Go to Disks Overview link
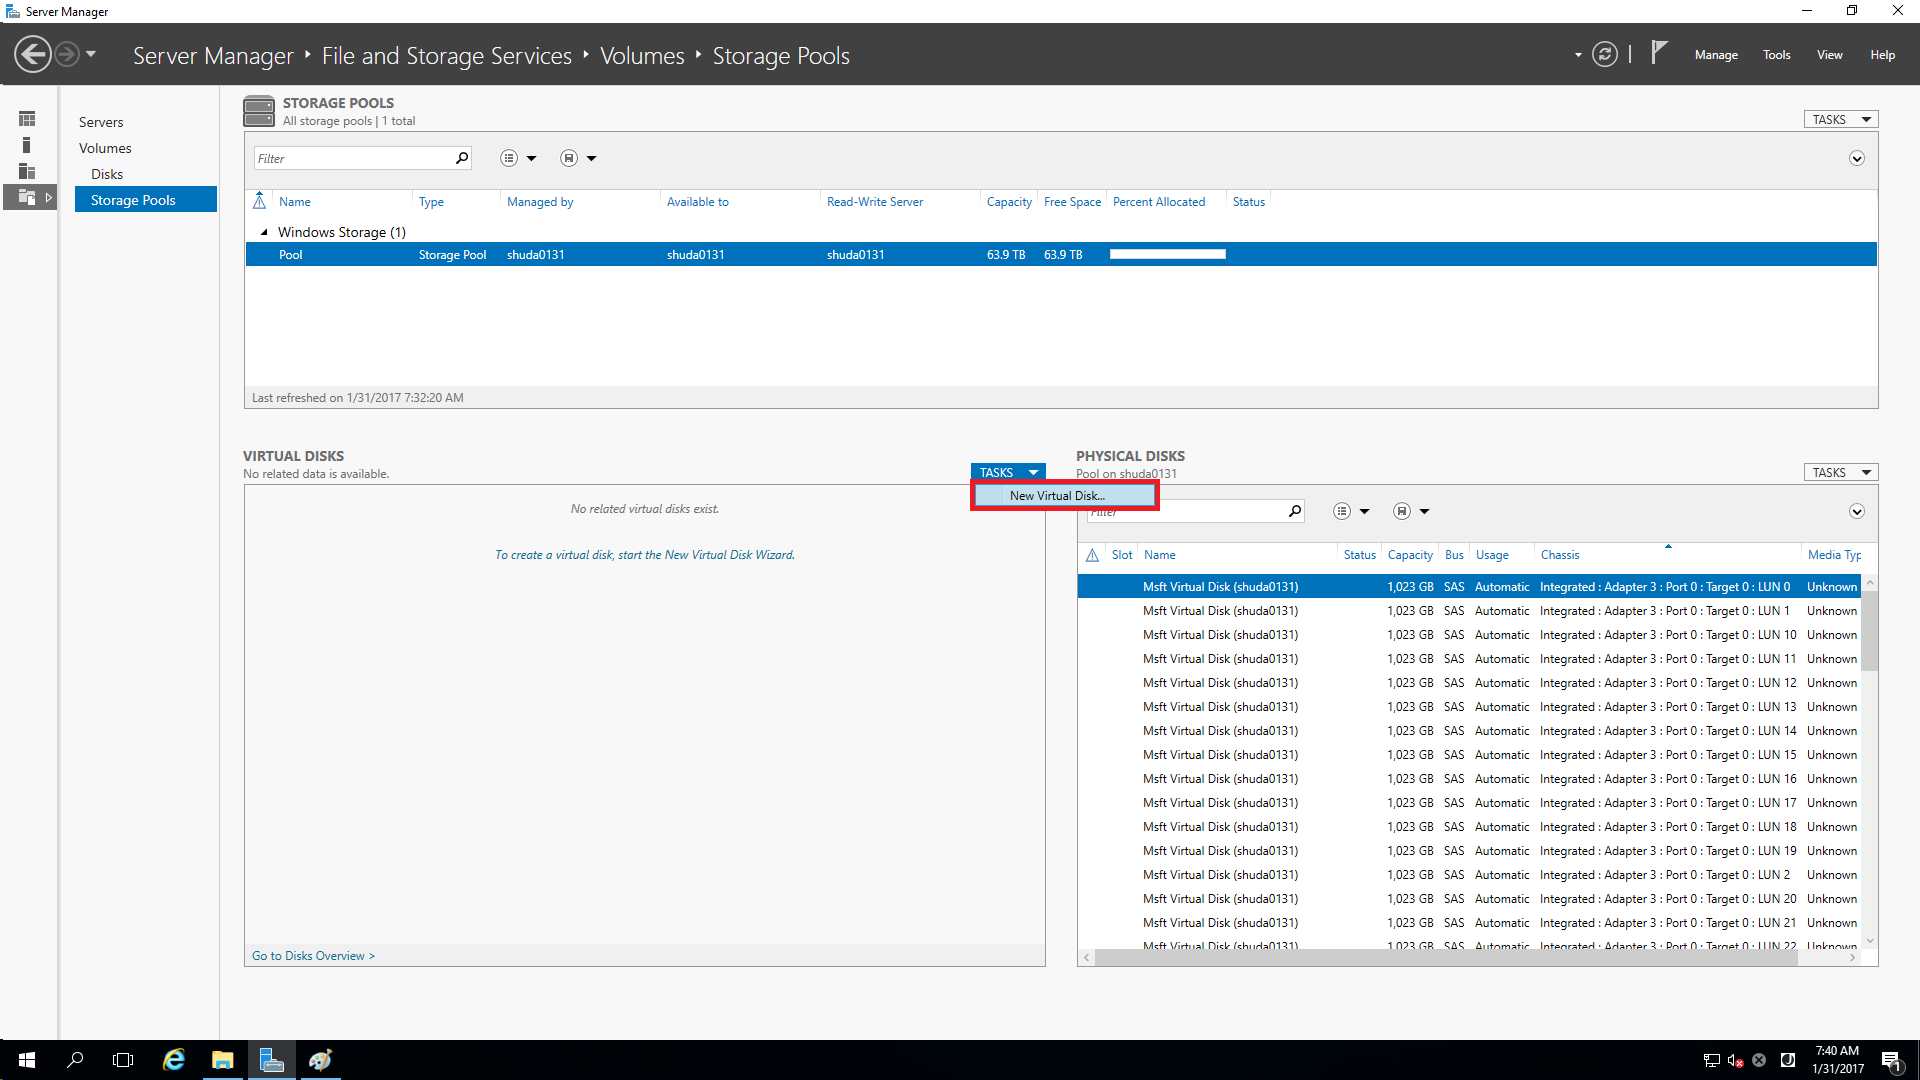 click(x=313, y=956)
